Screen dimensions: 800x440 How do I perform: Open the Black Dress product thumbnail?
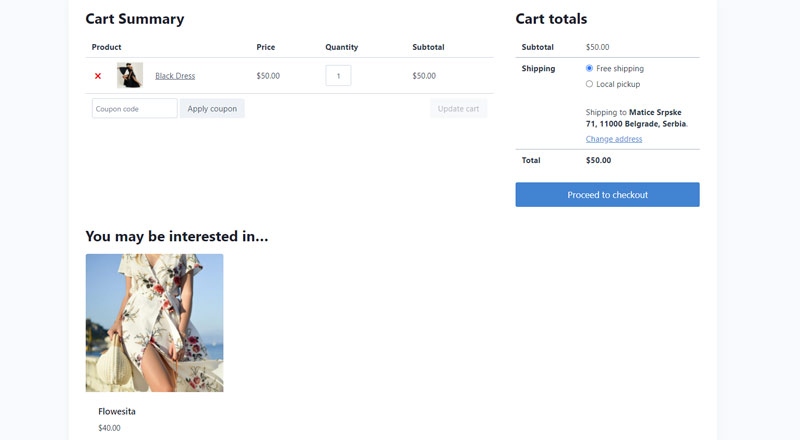pyautogui.click(x=130, y=76)
